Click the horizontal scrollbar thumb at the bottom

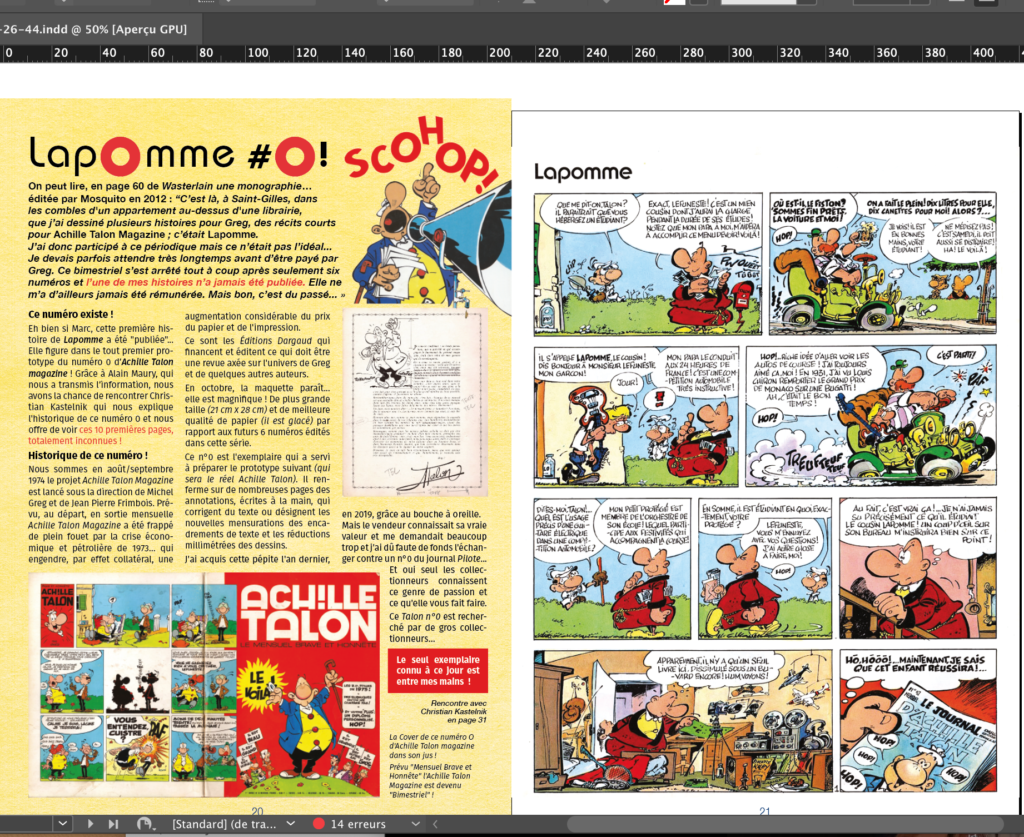coord(785,824)
